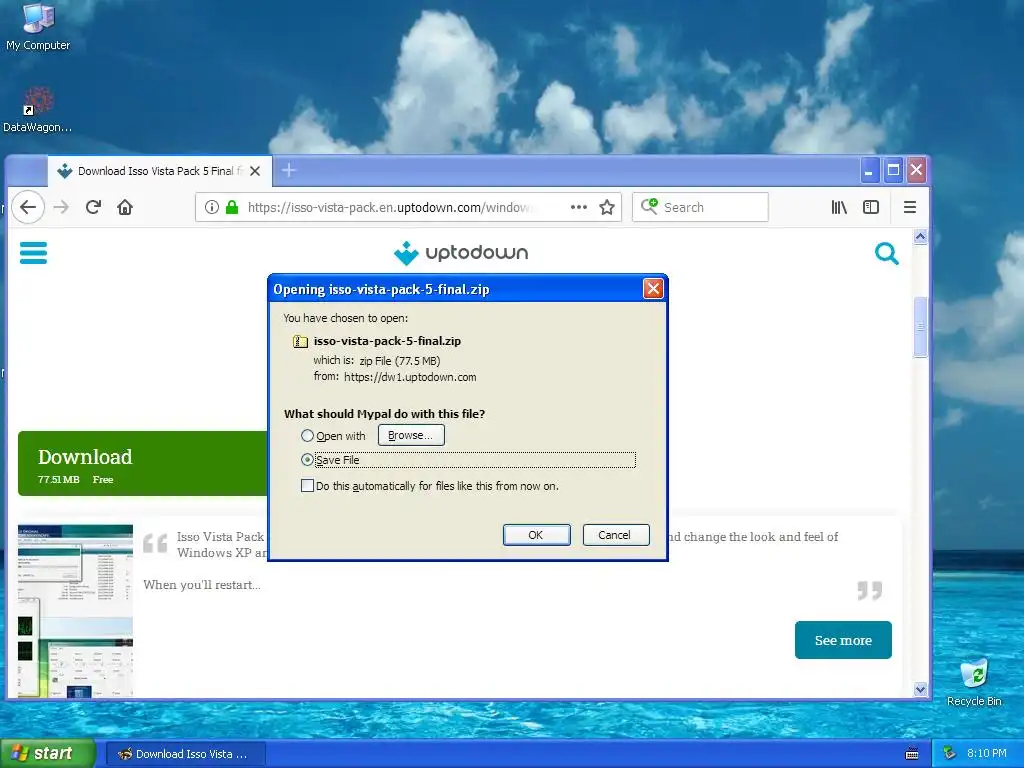Click the vertical scrollbar thumb
Image resolution: width=1024 pixels, height=768 pixels.
click(x=920, y=327)
